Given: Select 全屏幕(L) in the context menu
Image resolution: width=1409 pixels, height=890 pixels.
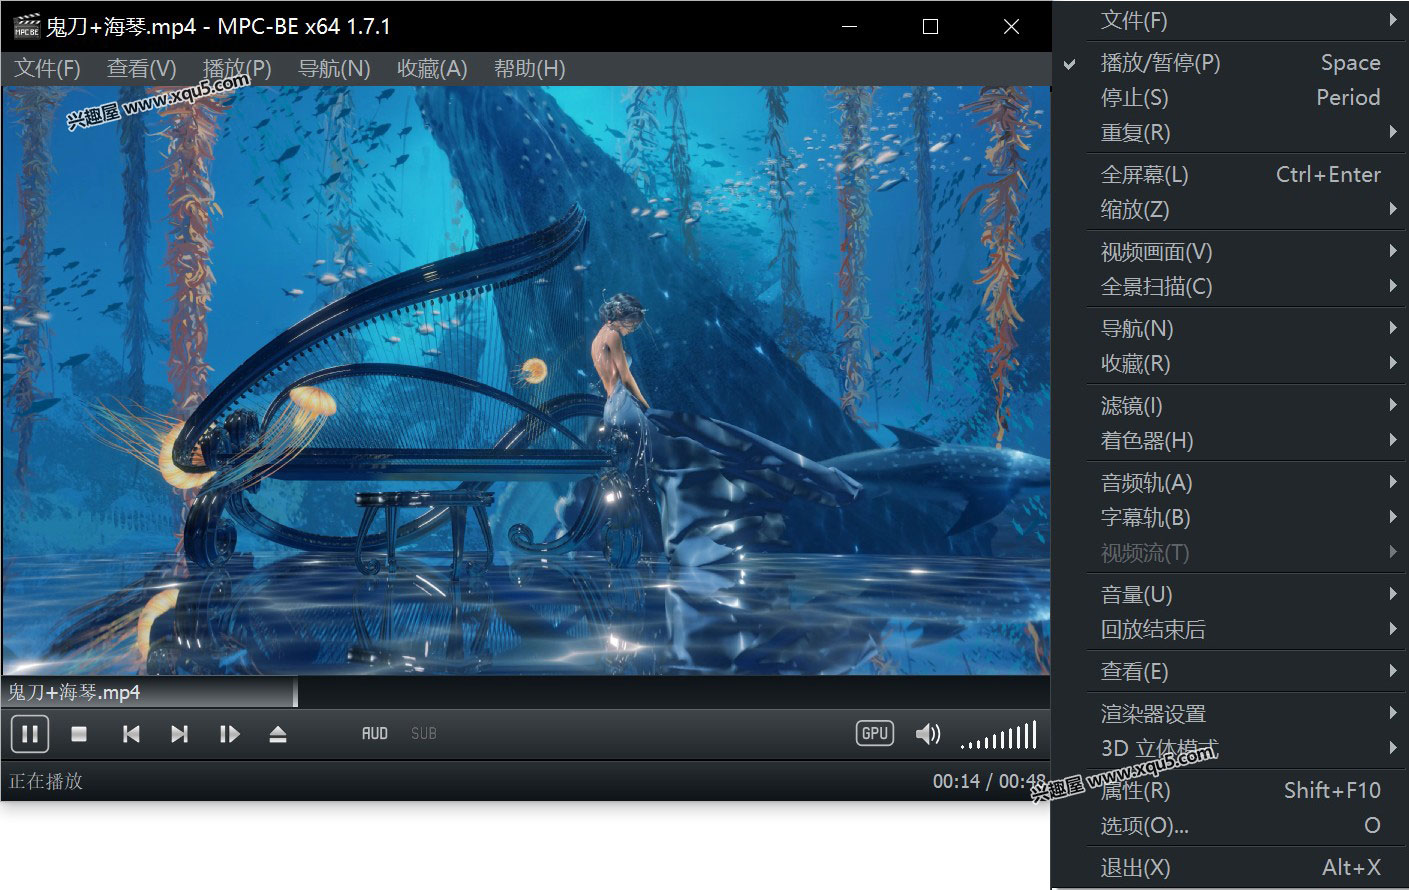Looking at the screenshot, I should click(x=1230, y=175).
